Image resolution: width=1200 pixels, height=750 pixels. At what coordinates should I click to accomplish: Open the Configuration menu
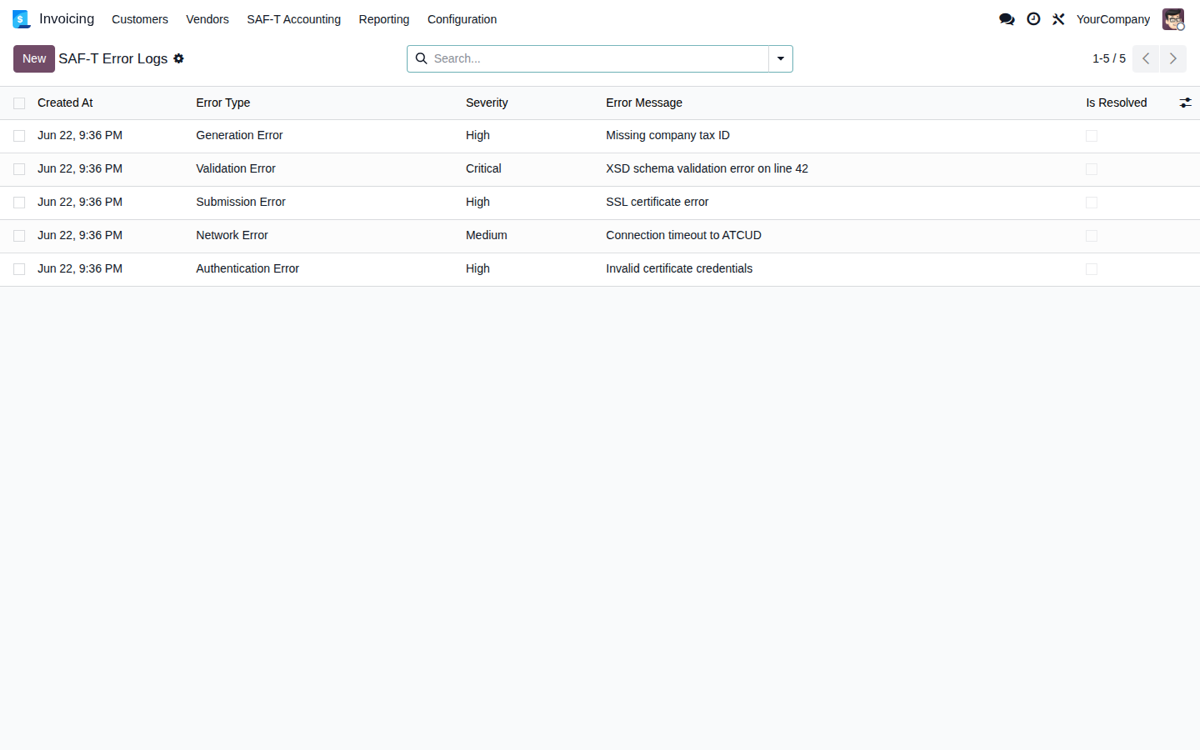(462, 19)
